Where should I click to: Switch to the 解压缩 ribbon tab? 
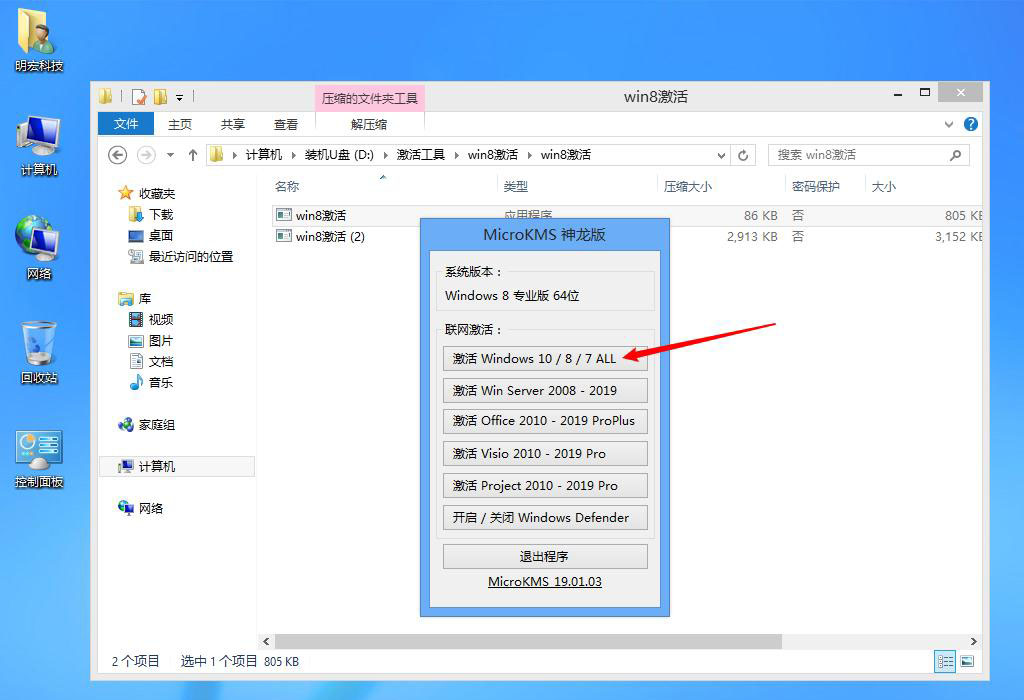[x=369, y=124]
